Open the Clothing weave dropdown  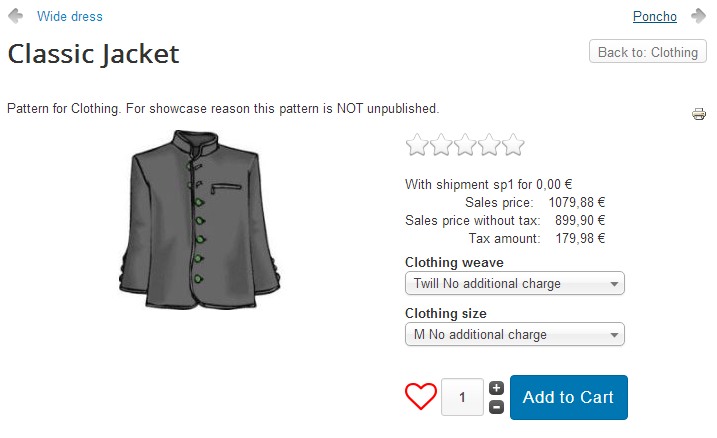[x=514, y=284]
